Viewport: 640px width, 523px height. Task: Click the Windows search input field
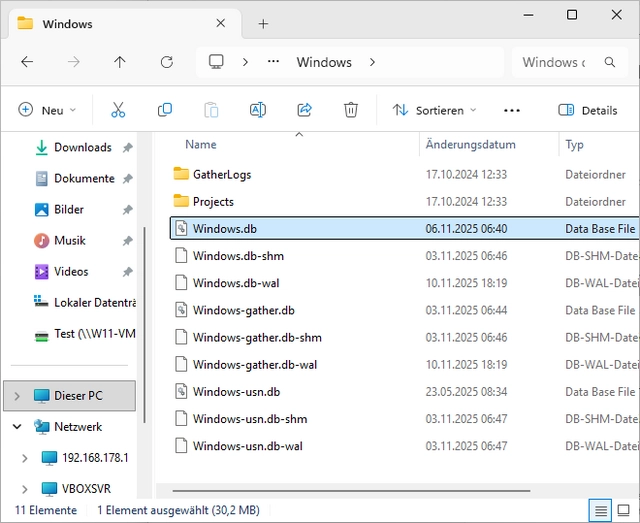pos(555,62)
